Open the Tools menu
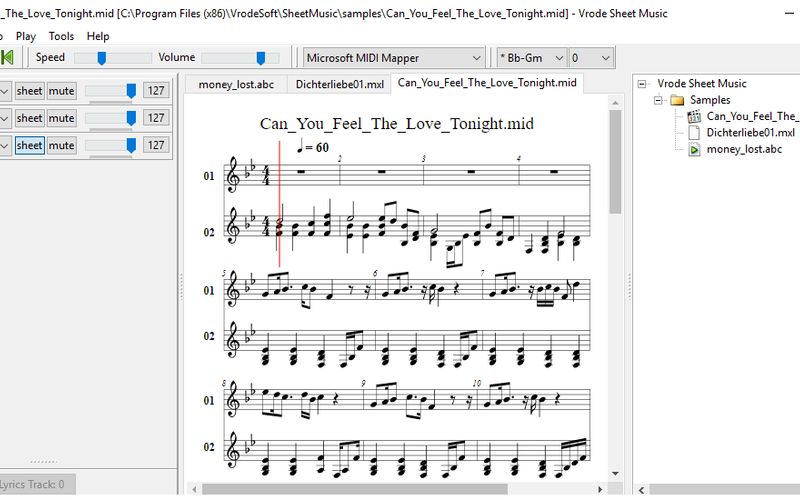The width and height of the screenshot is (800, 500). [x=61, y=36]
